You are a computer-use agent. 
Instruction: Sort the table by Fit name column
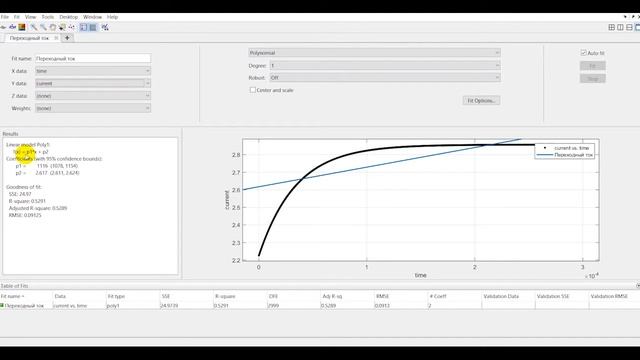click(27, 296)
